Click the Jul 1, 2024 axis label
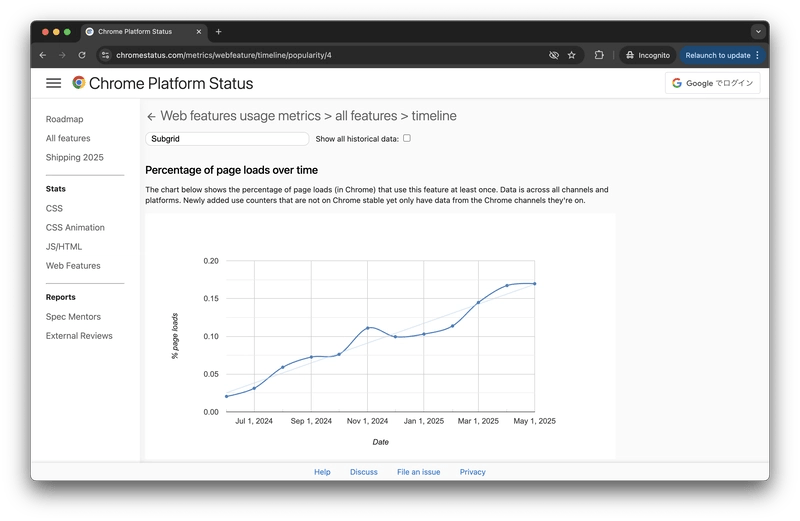Image resolution: width=800 pixels, height=521 pixels. coord(254,421)
